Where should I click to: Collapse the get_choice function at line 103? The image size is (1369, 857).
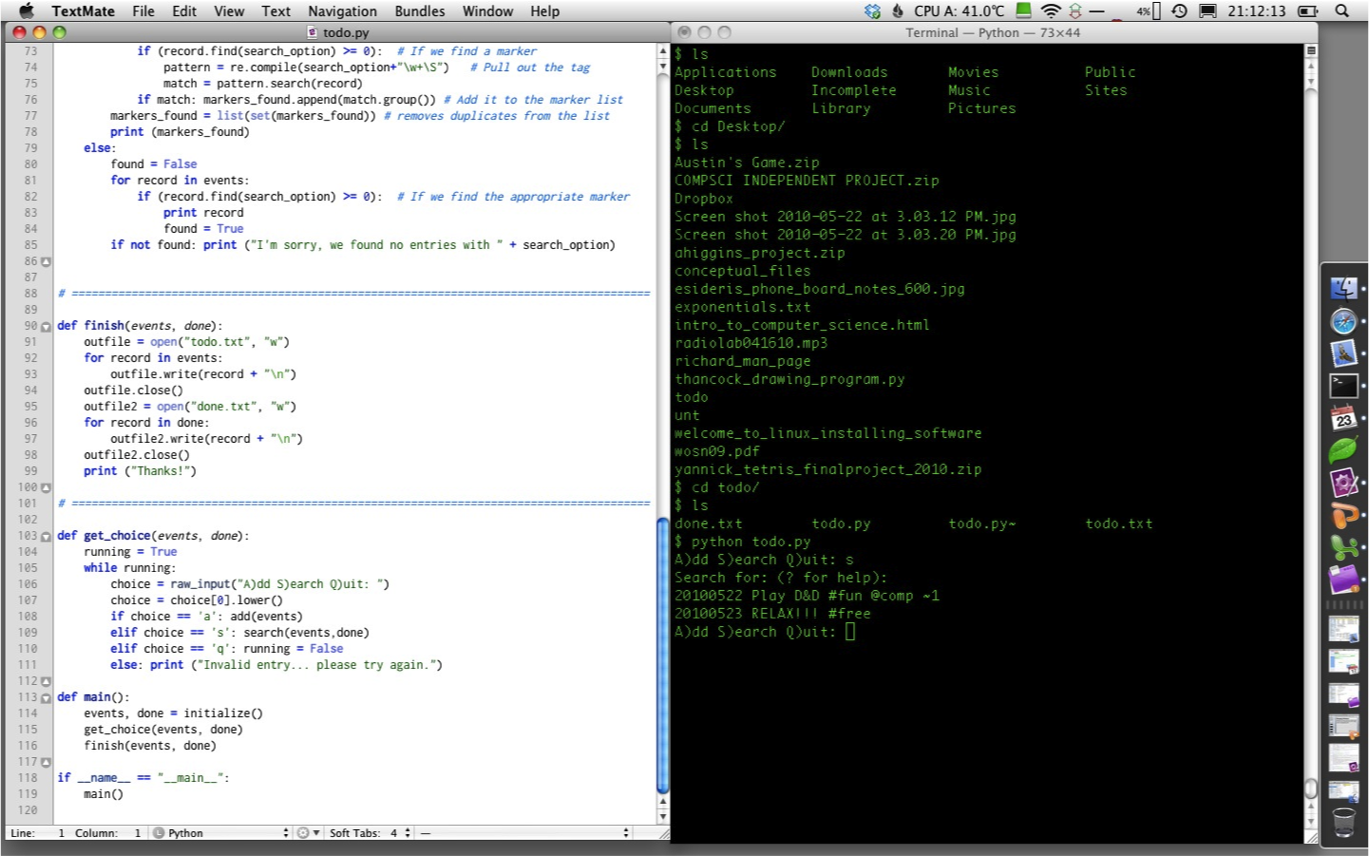tap(46, 536)
